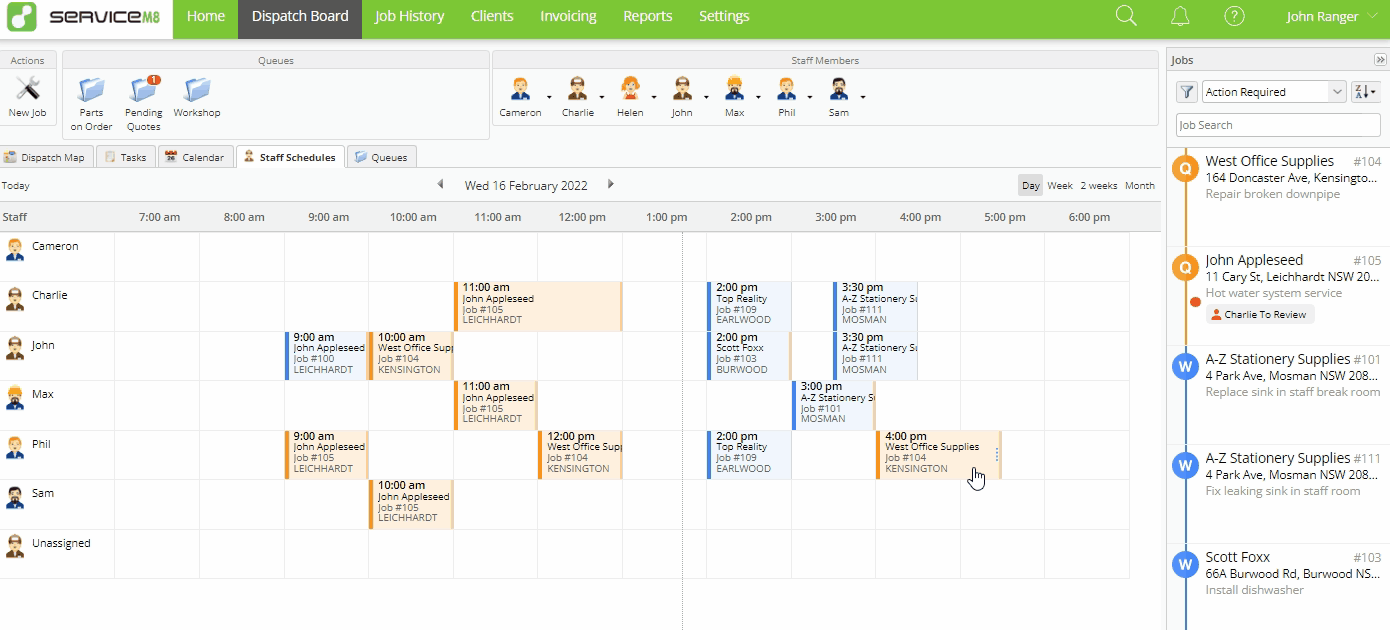Switch schedule to Week view
Viewport: 1390px width, 630px height.
pyautogui.click(x=1060, y=185)
